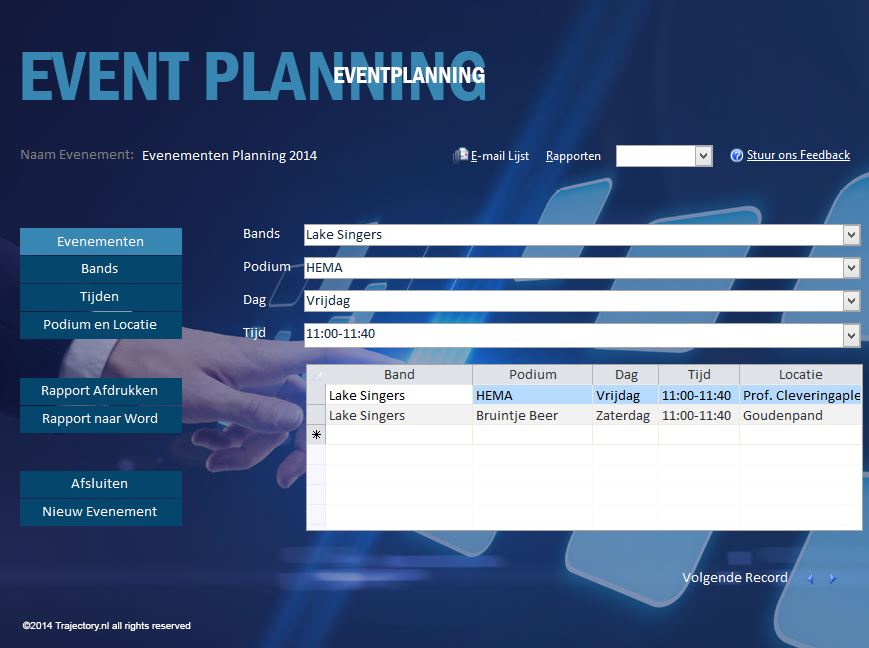Open the Bands section

101,269
